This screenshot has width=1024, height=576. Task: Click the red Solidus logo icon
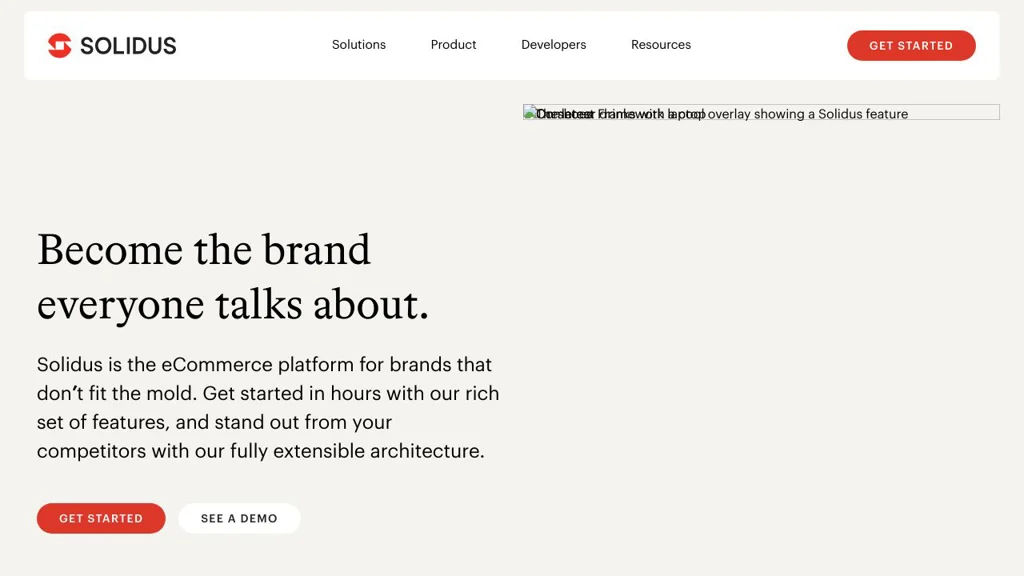coord(59,45)
